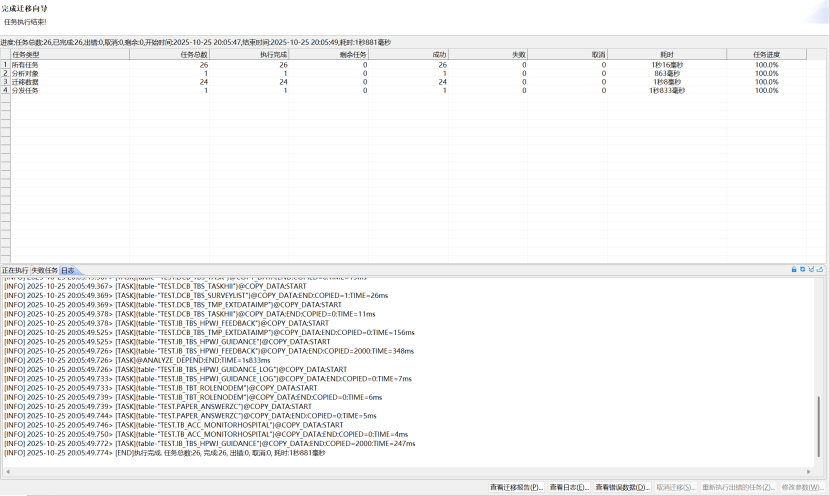Viewport: 830px width, 496px height.
Task: Click the right arrow of log horizontal scrollbar
Action: pyautogui.click(x=808, y=472)
